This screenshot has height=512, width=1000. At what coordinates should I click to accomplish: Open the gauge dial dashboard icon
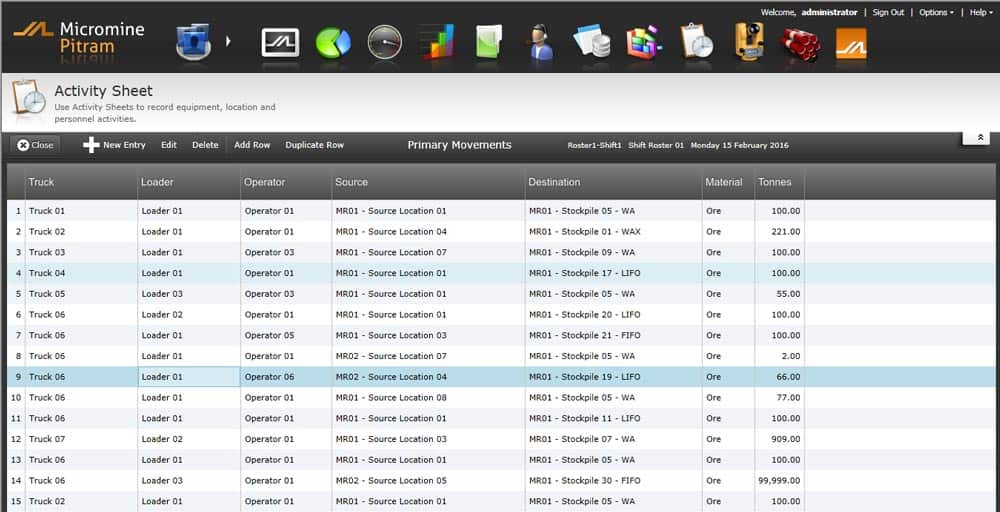pyautogui.click(x=385, y=42)
